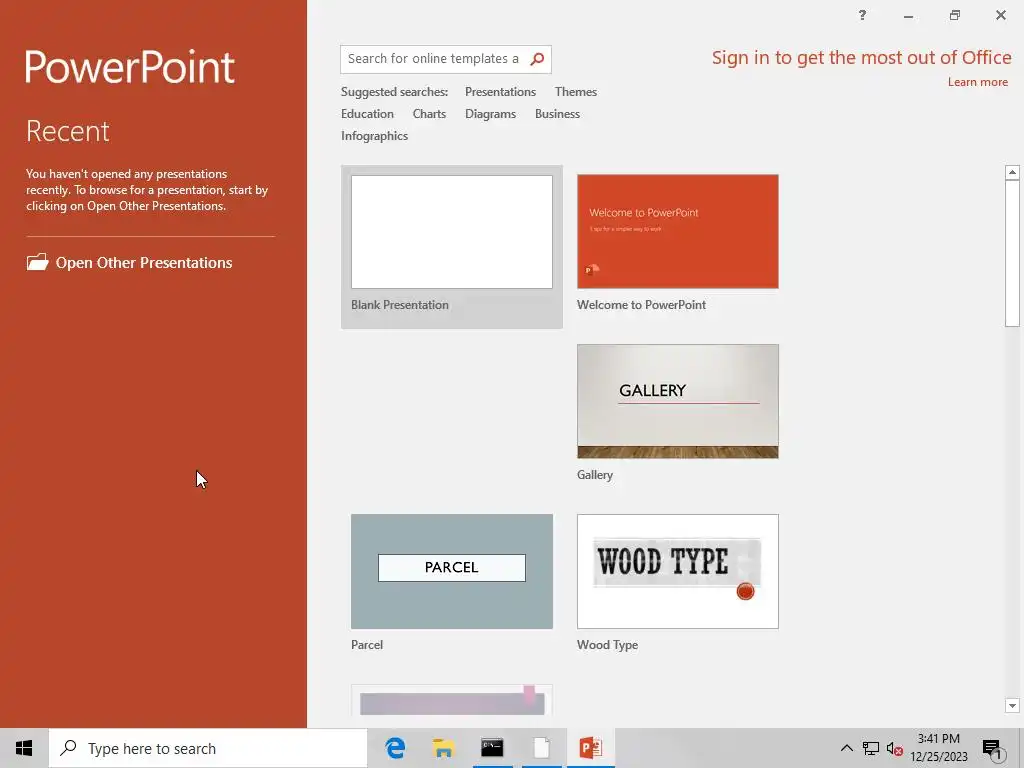Screen dimensions: 1024x768
Task: Open the Infographics suggested search
Action: (x=374, y=136)
